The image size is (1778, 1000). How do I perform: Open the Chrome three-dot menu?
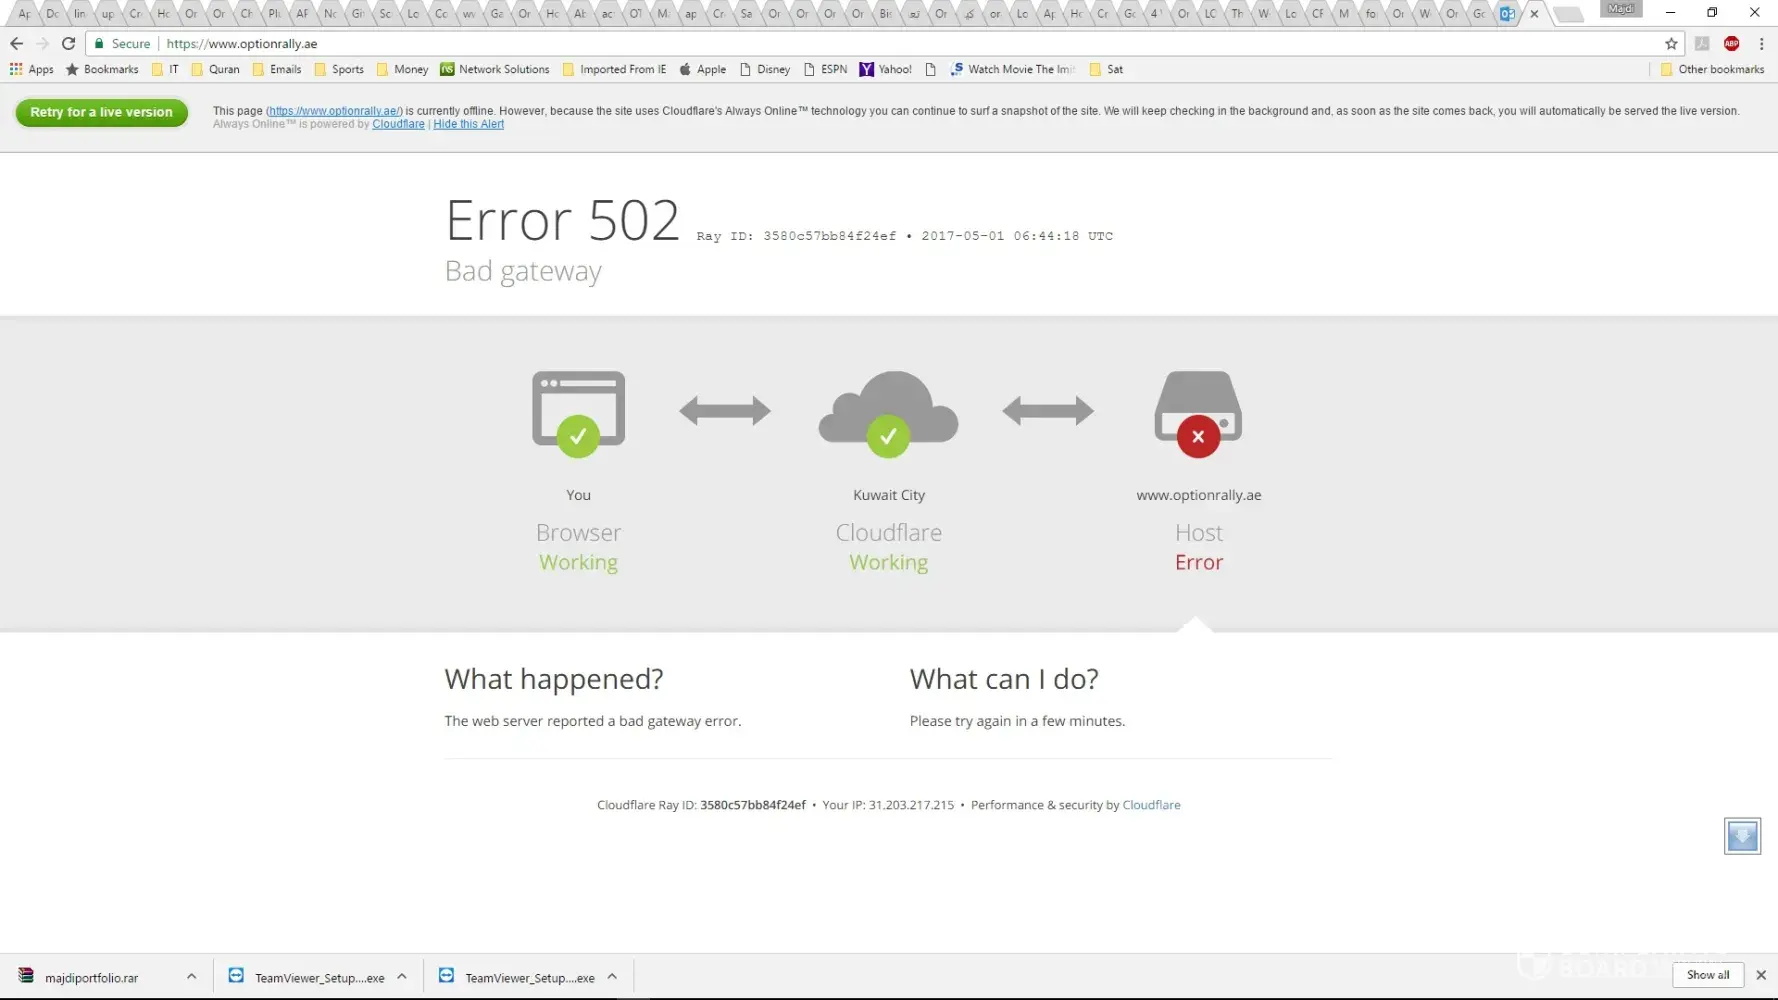click(x=1761, y=44)
